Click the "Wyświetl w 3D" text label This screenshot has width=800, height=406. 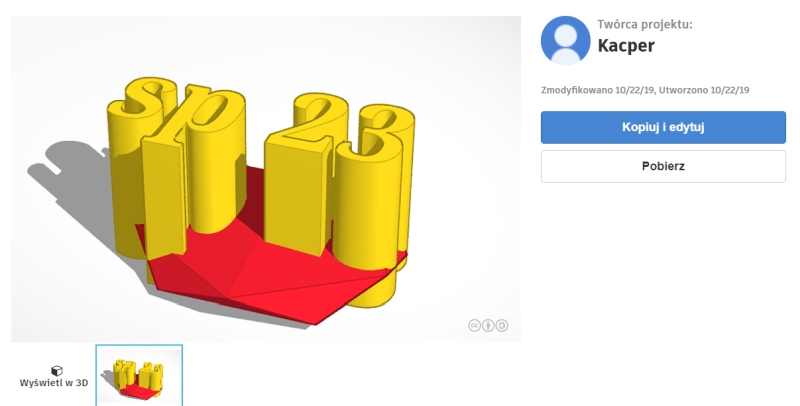(54, 383)
